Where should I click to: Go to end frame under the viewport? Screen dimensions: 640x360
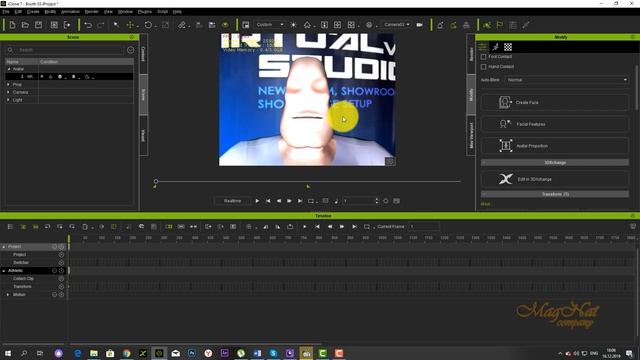coord(300,201)
